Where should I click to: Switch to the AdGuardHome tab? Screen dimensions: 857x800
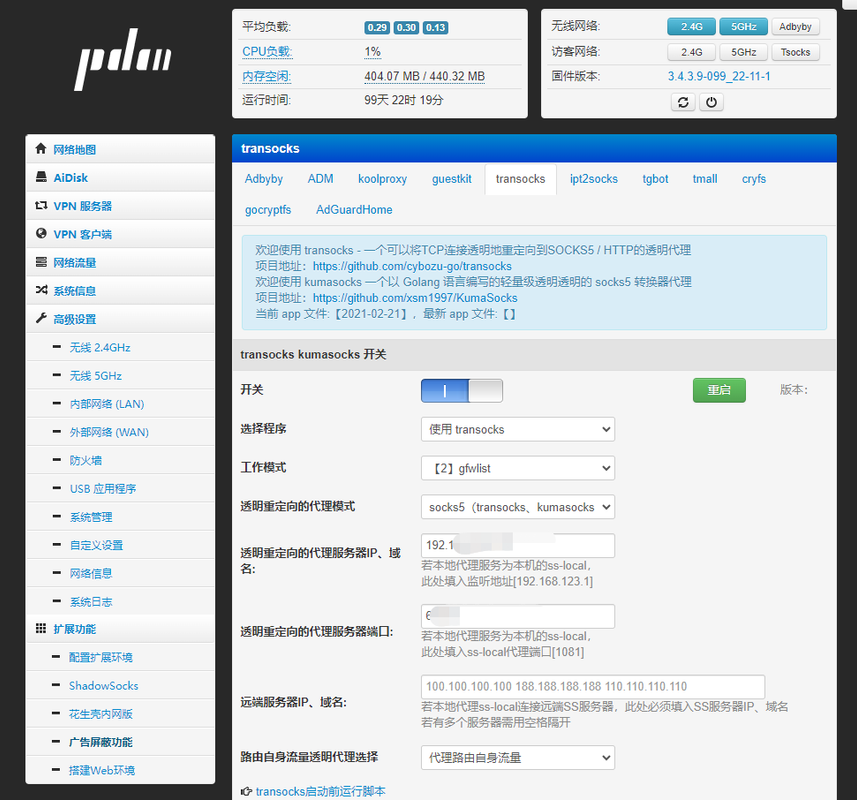354,209
